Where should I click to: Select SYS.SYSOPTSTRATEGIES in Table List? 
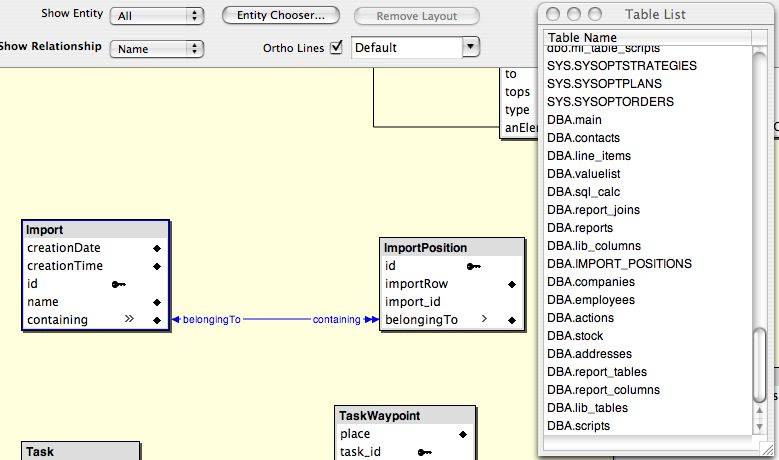[x=622, y=66]
